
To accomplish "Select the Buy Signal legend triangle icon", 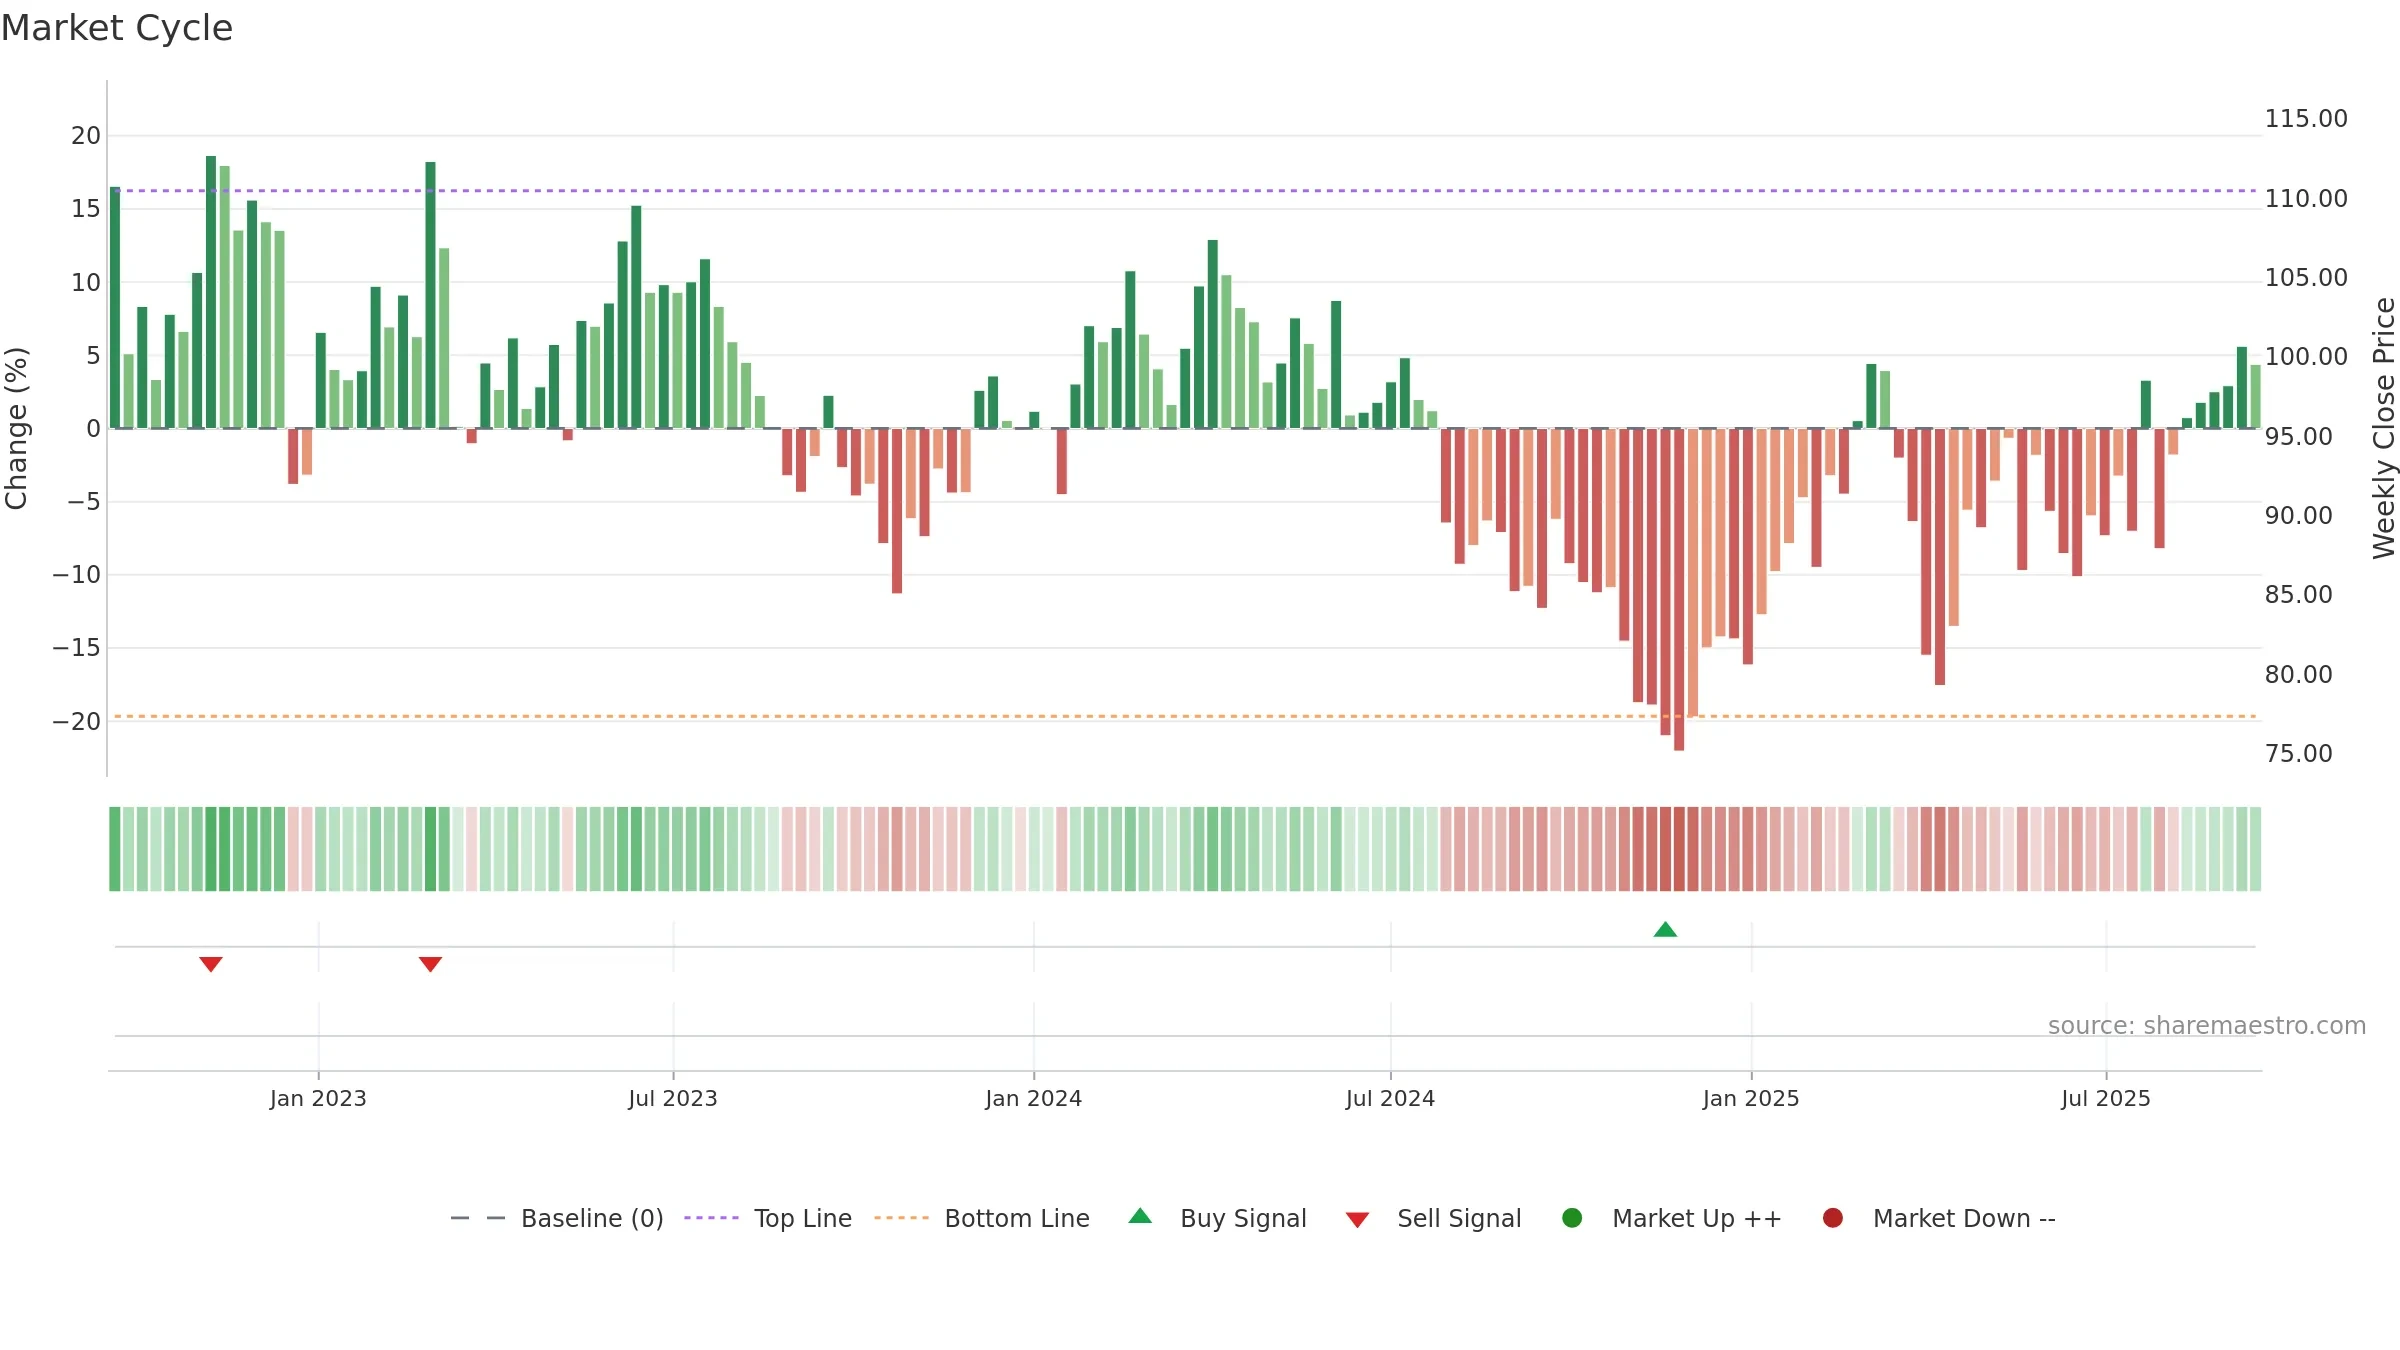I will [x=1140, y=1216].
